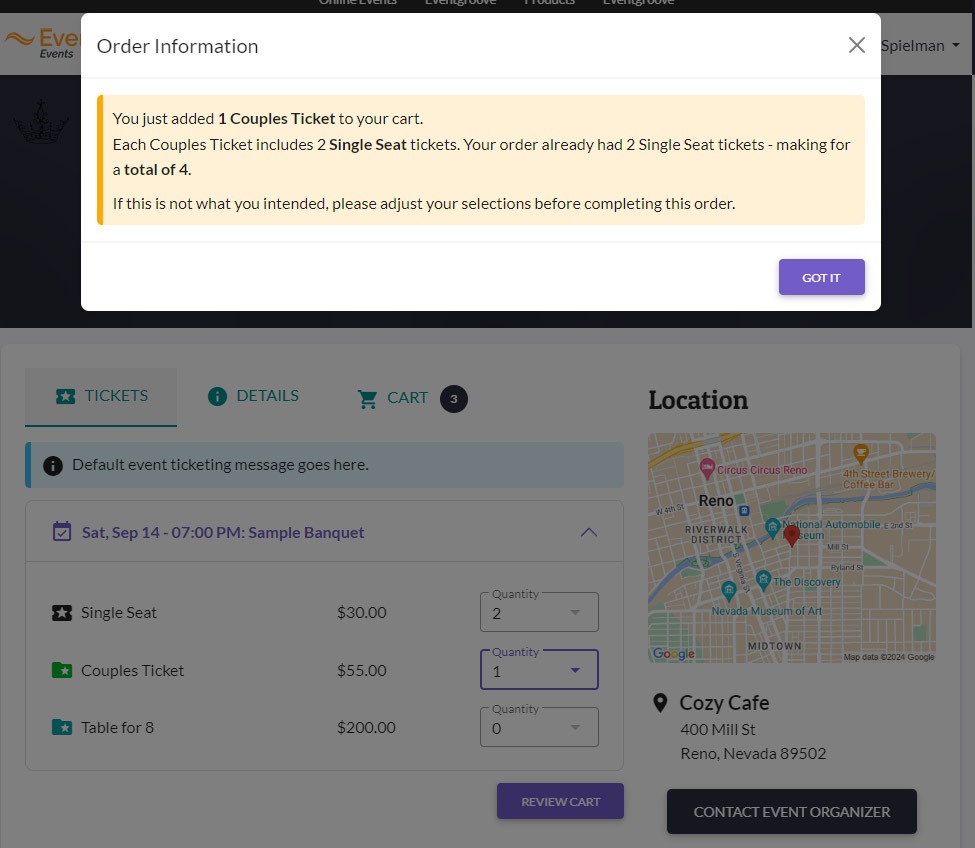Click the cart item count badge

click(453, 399)
